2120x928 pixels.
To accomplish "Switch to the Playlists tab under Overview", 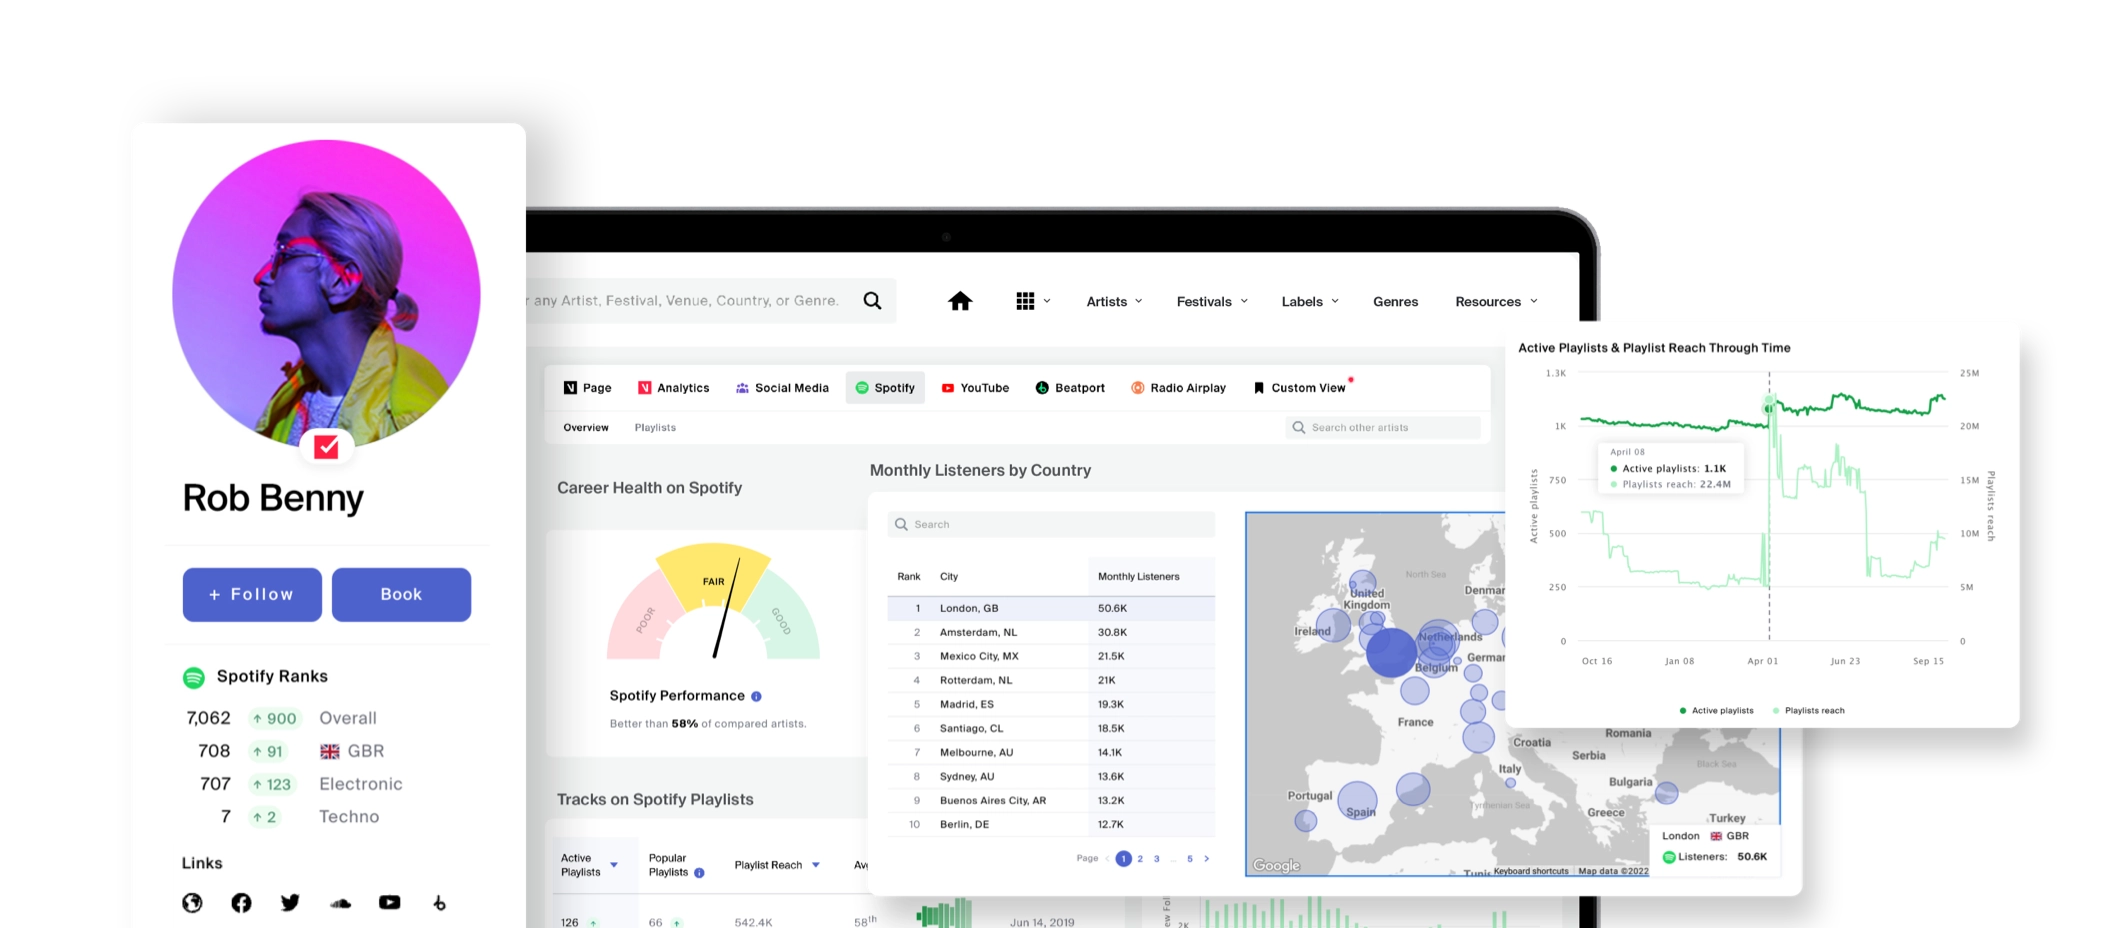I will click(655, 427).
